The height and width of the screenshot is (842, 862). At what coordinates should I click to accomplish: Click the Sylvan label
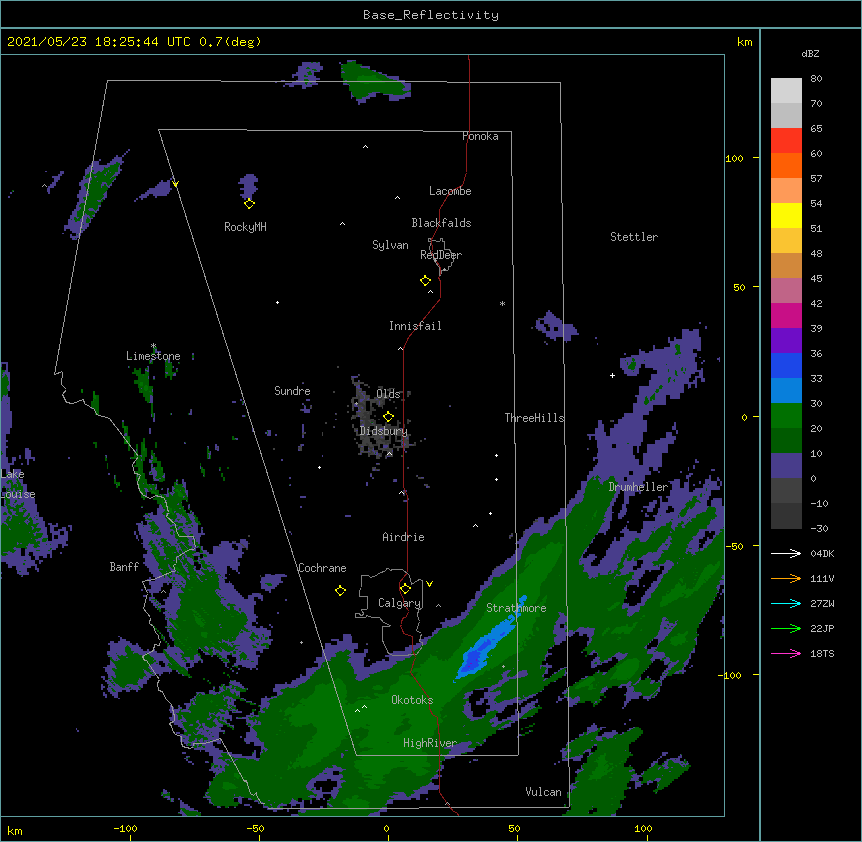coord(390,245)
